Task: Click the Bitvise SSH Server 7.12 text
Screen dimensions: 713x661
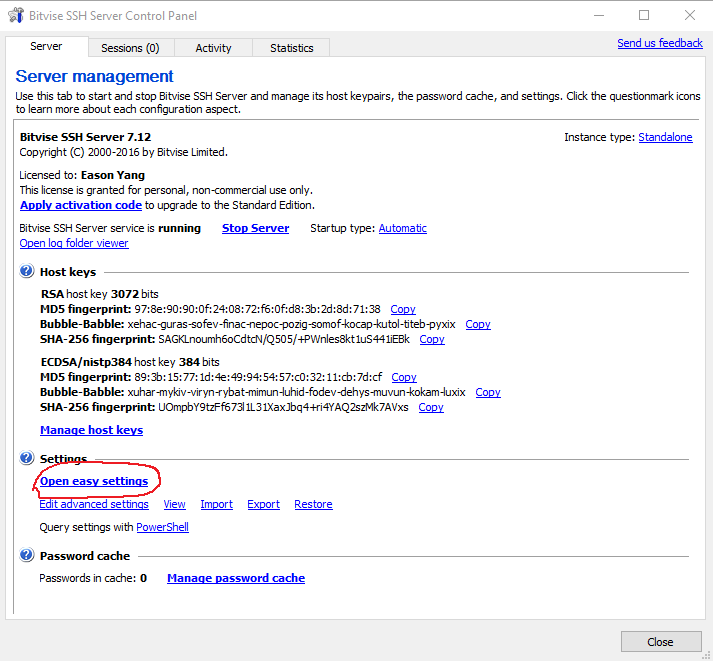Action: (x=85, y=137)
